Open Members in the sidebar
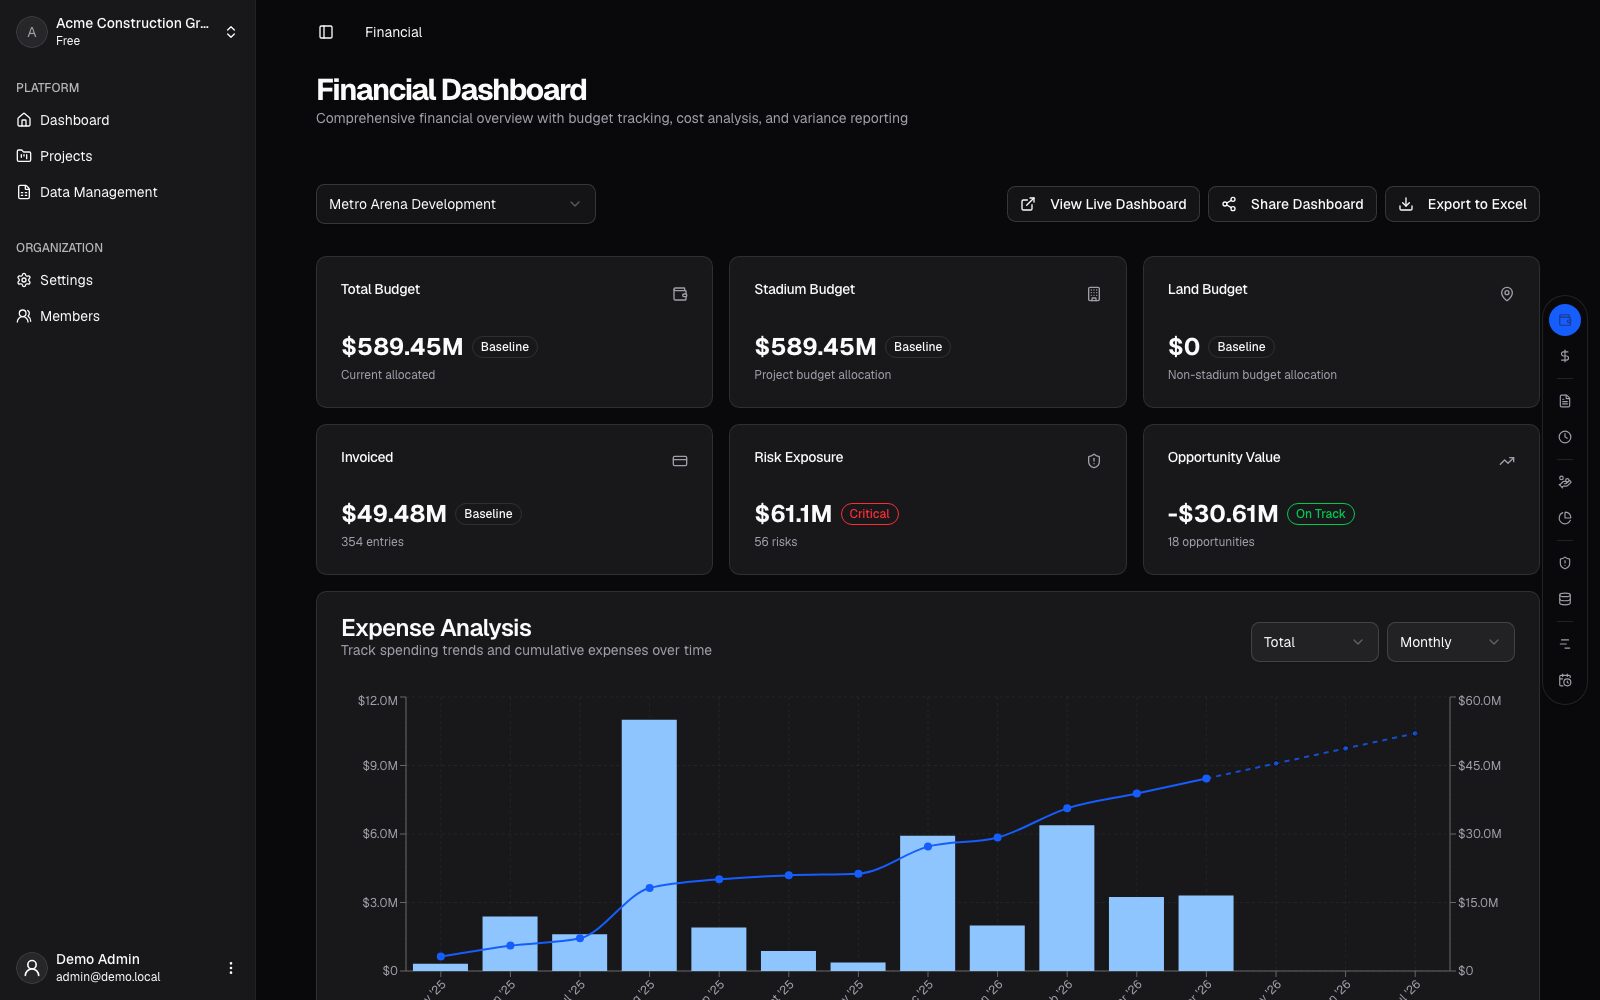1600x1000 pixels. (128, 316)
